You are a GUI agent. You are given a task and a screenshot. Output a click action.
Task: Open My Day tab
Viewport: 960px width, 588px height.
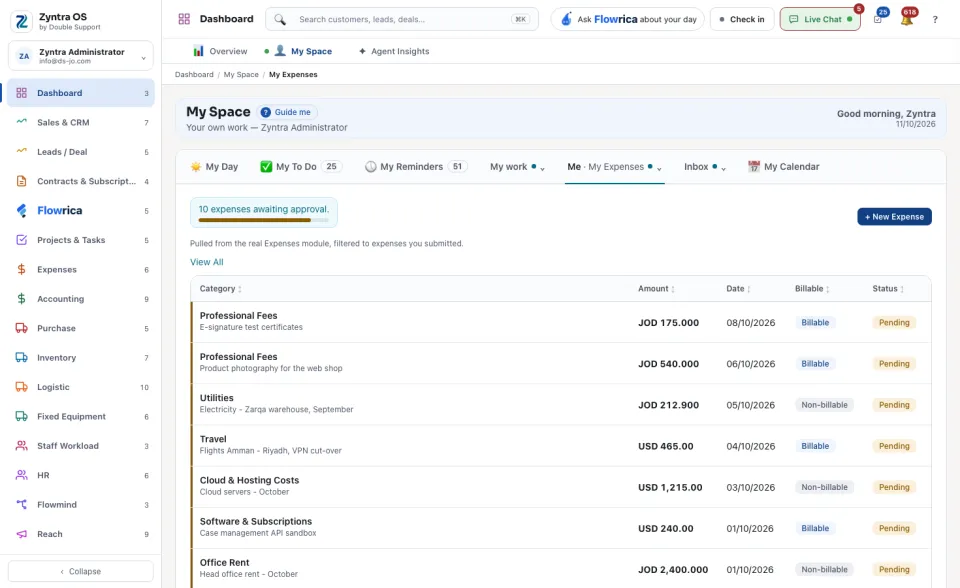[214, 167]
